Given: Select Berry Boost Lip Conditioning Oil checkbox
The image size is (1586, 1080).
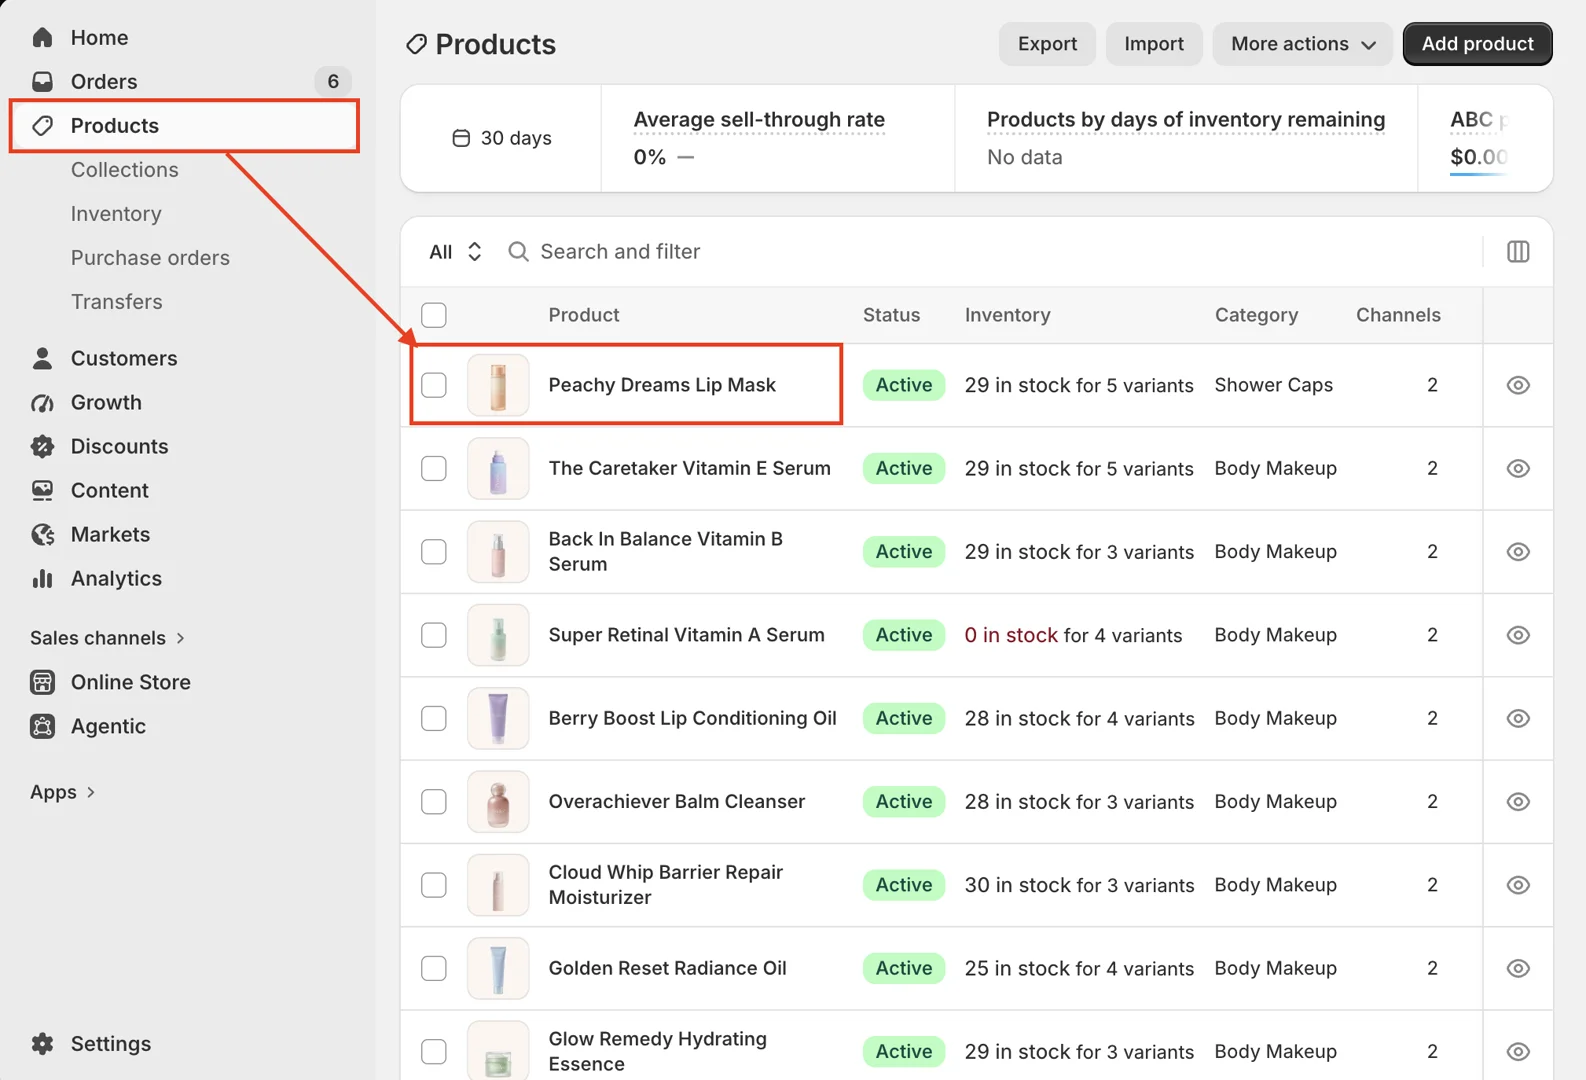Looking at the screenshot, I should pyautogui.click(x=434, y=718).
